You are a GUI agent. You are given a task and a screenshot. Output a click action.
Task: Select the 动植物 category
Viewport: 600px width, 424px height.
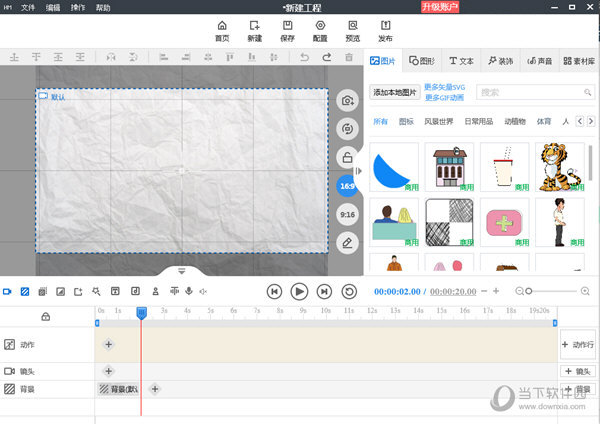515,122
